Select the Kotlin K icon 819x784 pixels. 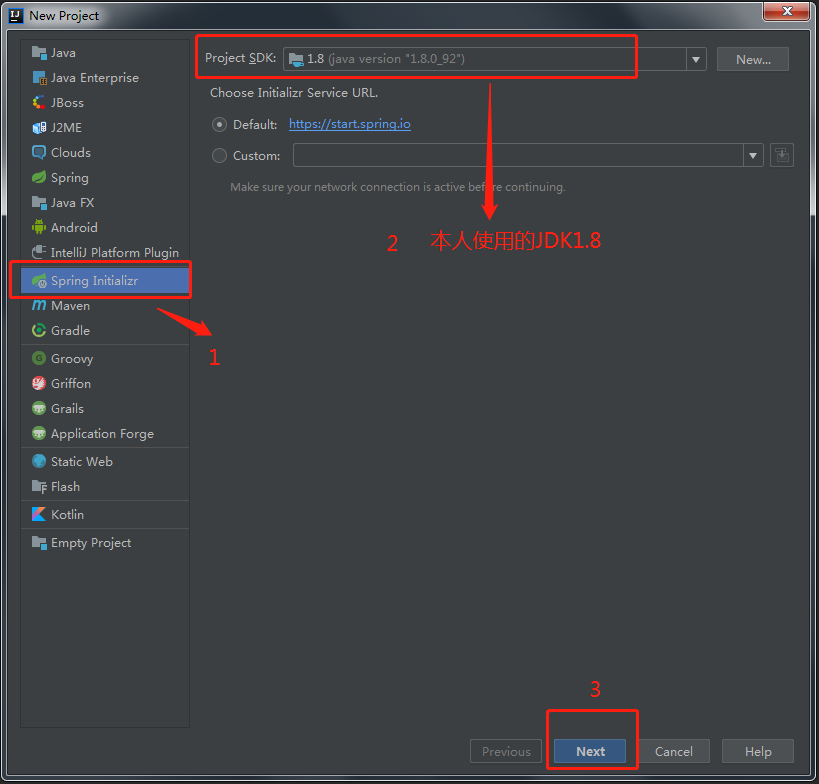pos(39,514)
